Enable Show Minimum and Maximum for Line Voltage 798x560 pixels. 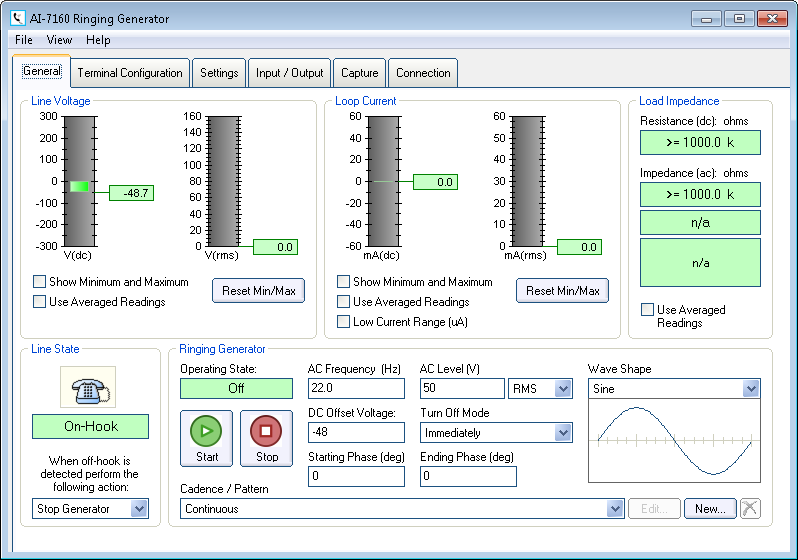40,282
